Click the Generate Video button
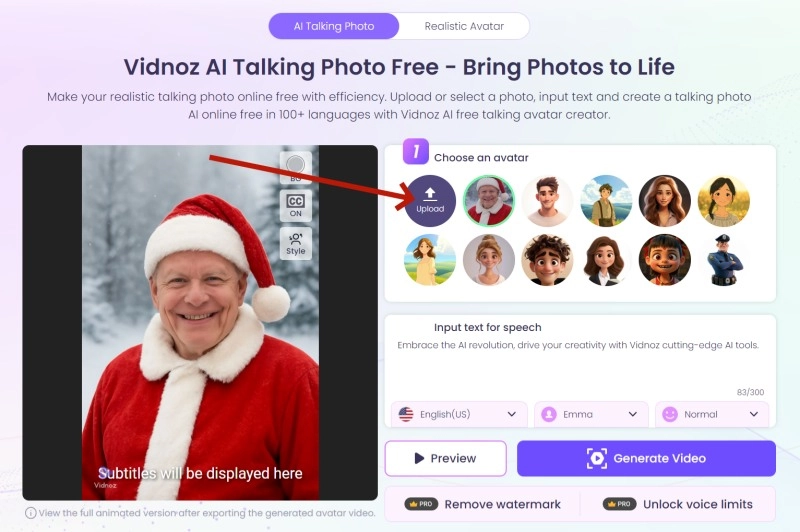Screen dimensions: 800x532 646,458
